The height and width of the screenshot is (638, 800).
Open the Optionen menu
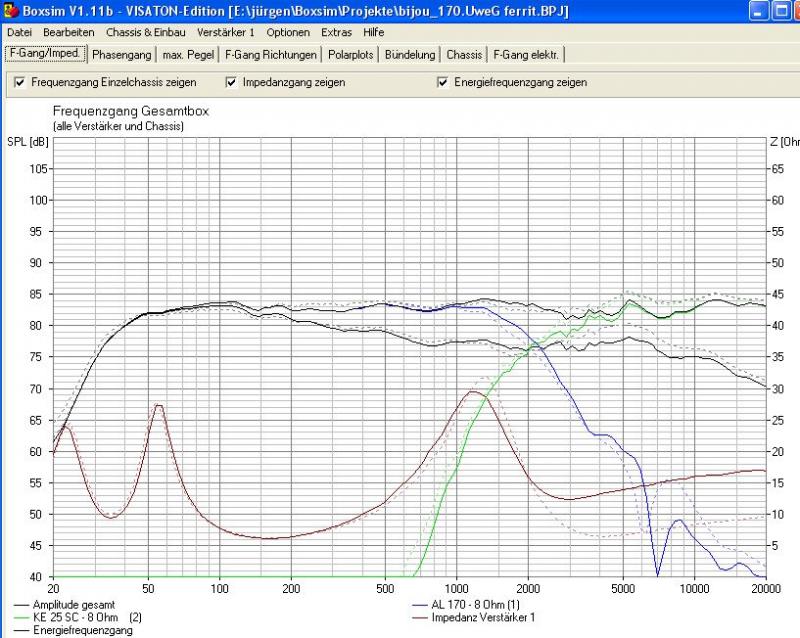coord(288,33)
